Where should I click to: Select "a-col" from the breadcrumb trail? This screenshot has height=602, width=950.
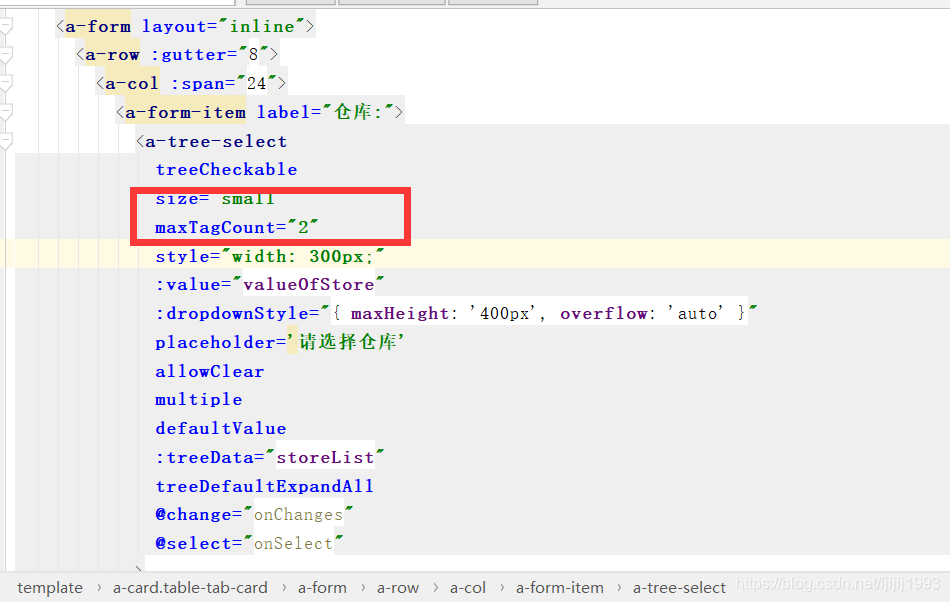467,587
